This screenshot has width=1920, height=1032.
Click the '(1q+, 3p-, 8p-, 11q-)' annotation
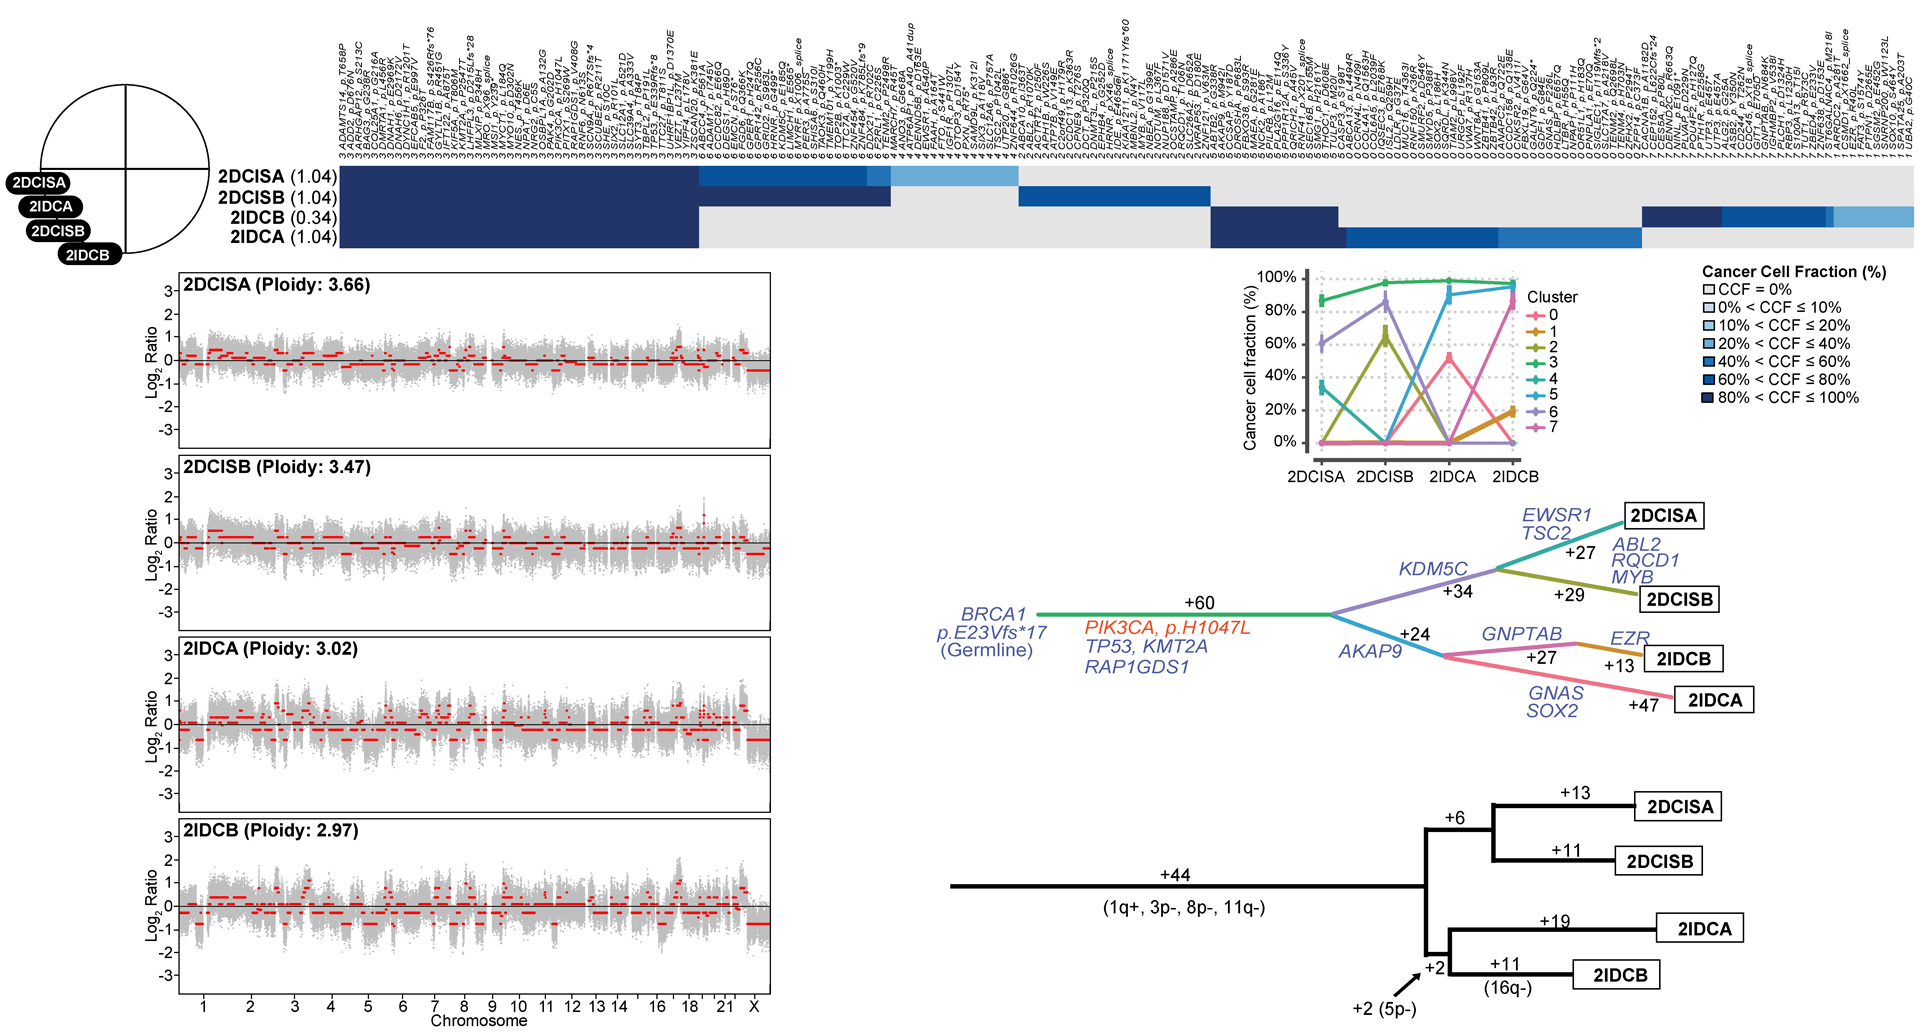pyautogui.click(x=1184, y=908)
